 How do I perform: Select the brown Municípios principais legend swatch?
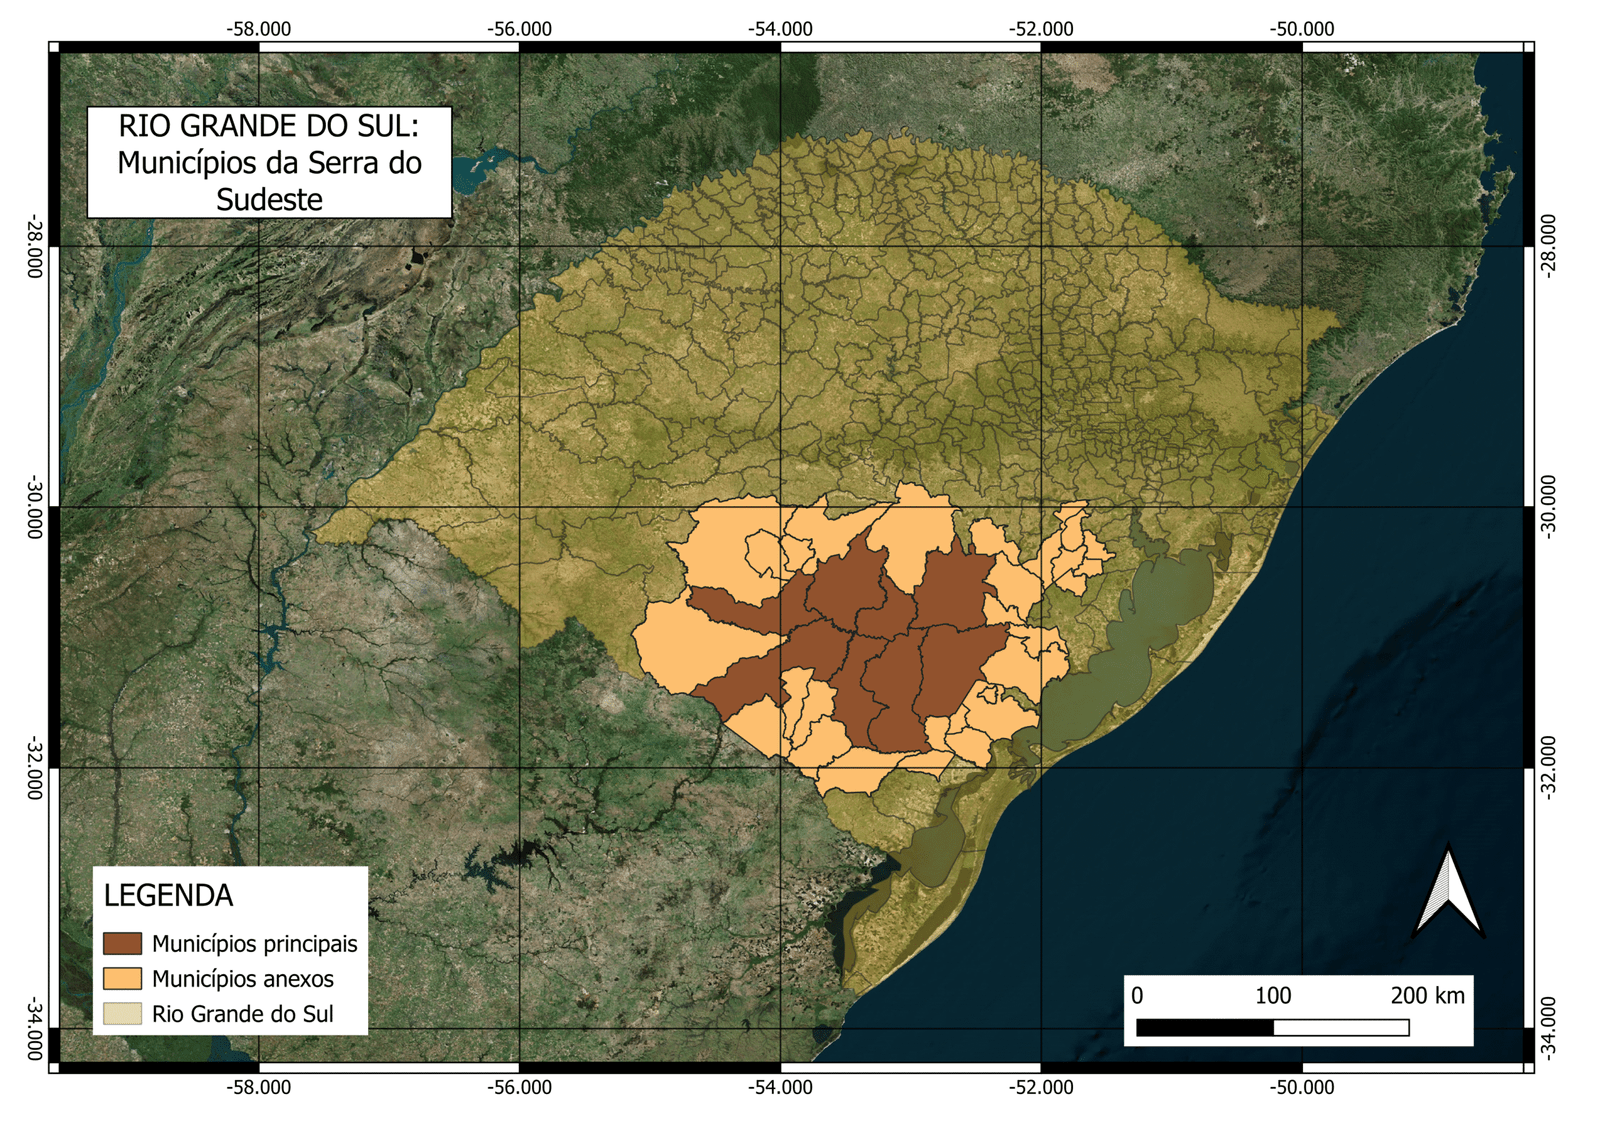tap(122, 943)
